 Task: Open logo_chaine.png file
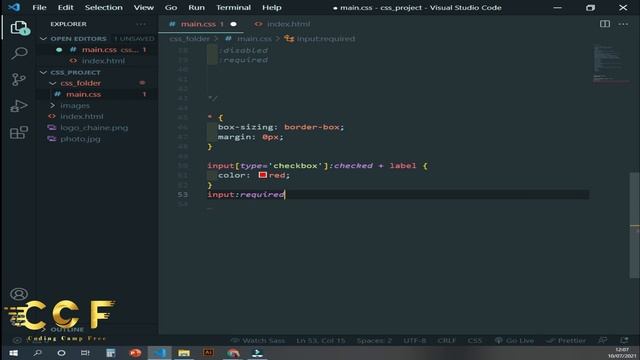coord(94,128)
